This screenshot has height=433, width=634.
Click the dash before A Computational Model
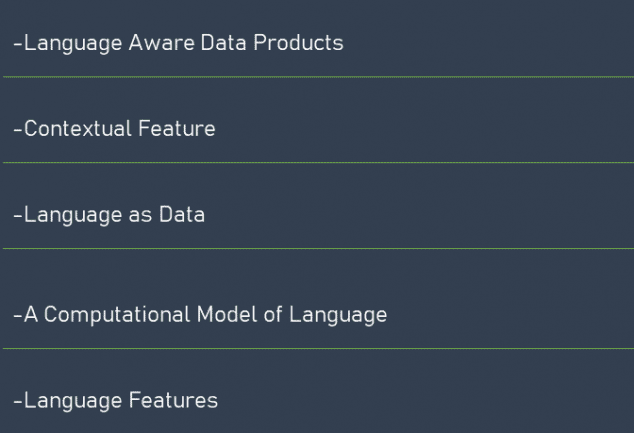tap(18, 316)
